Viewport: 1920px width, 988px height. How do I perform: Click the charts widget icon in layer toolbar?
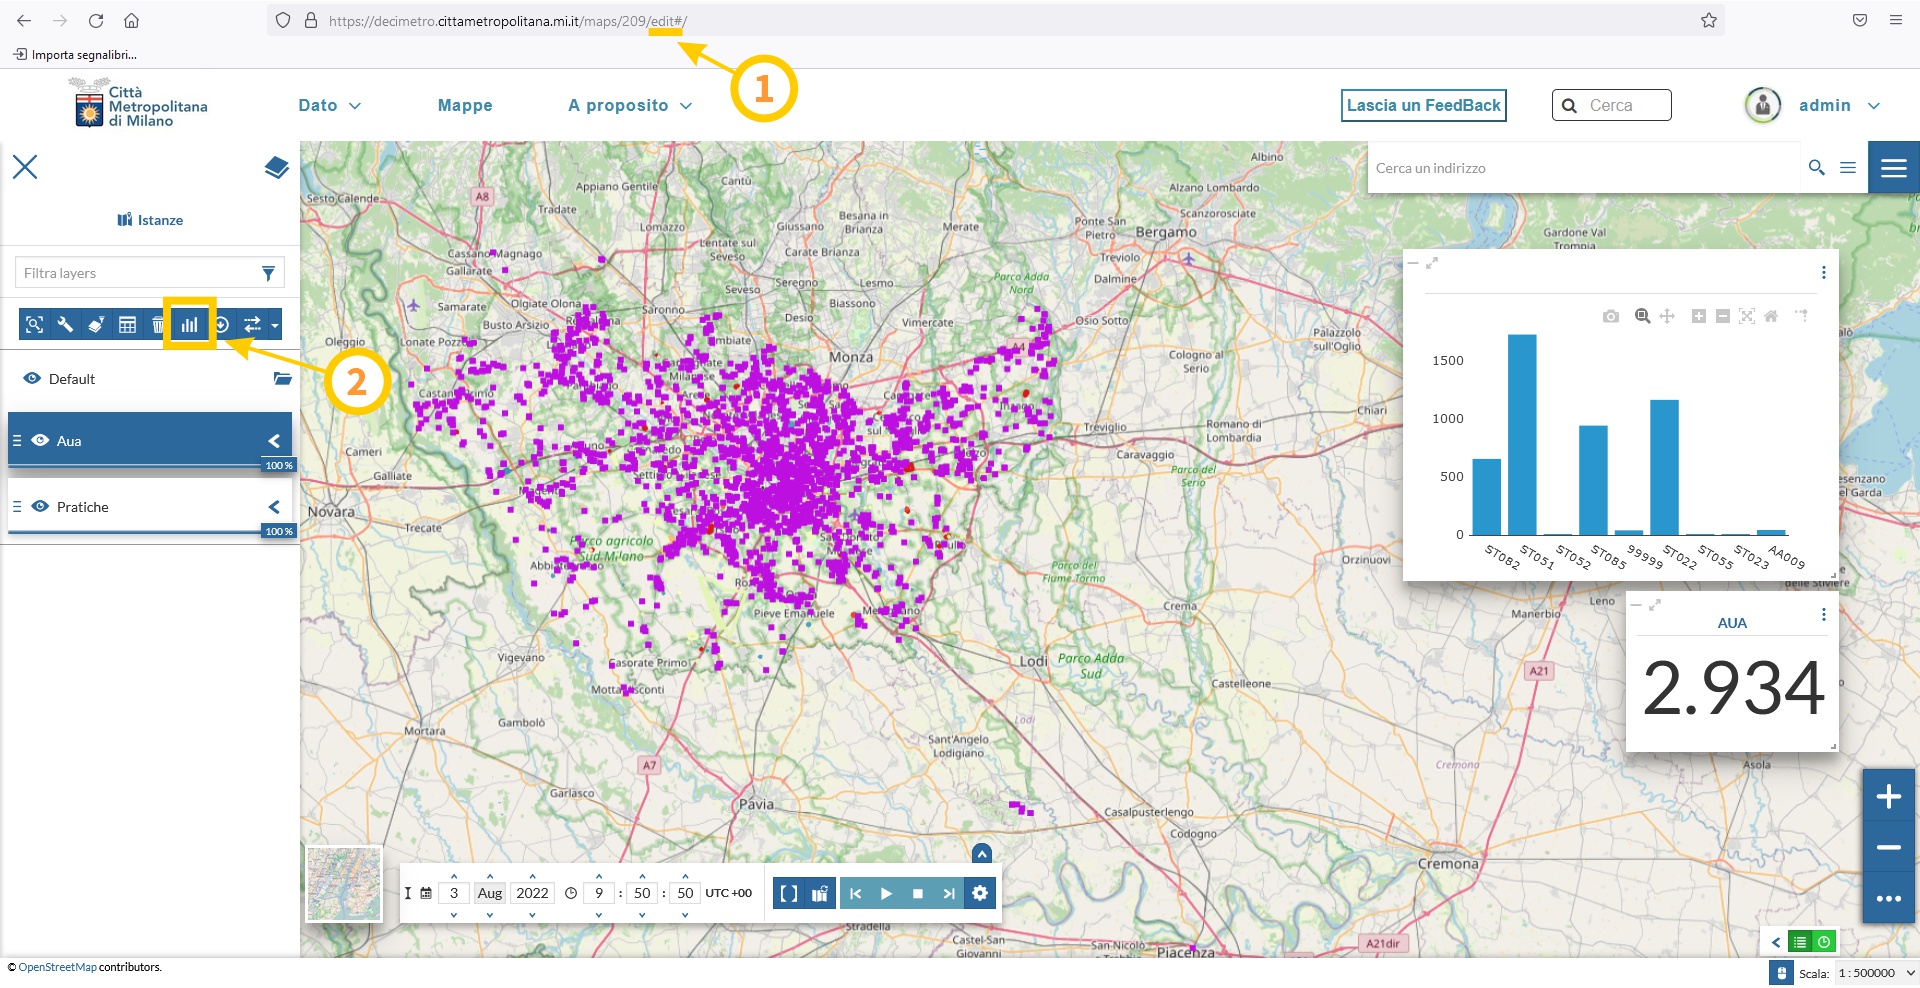coord(189,324)
